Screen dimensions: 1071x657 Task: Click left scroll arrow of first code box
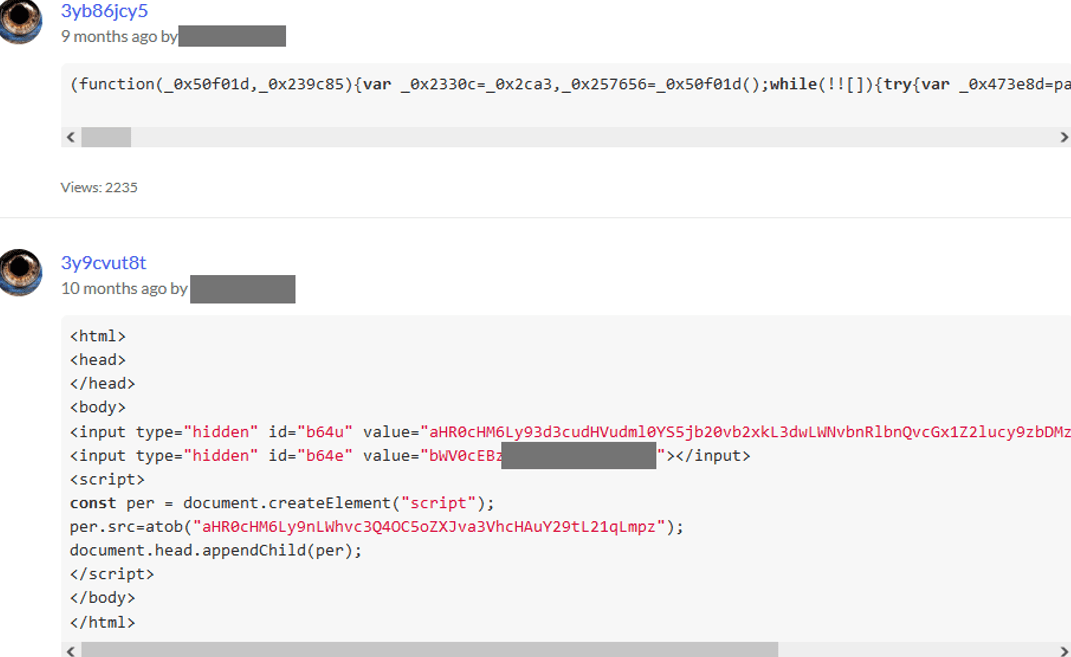(71, 137)
